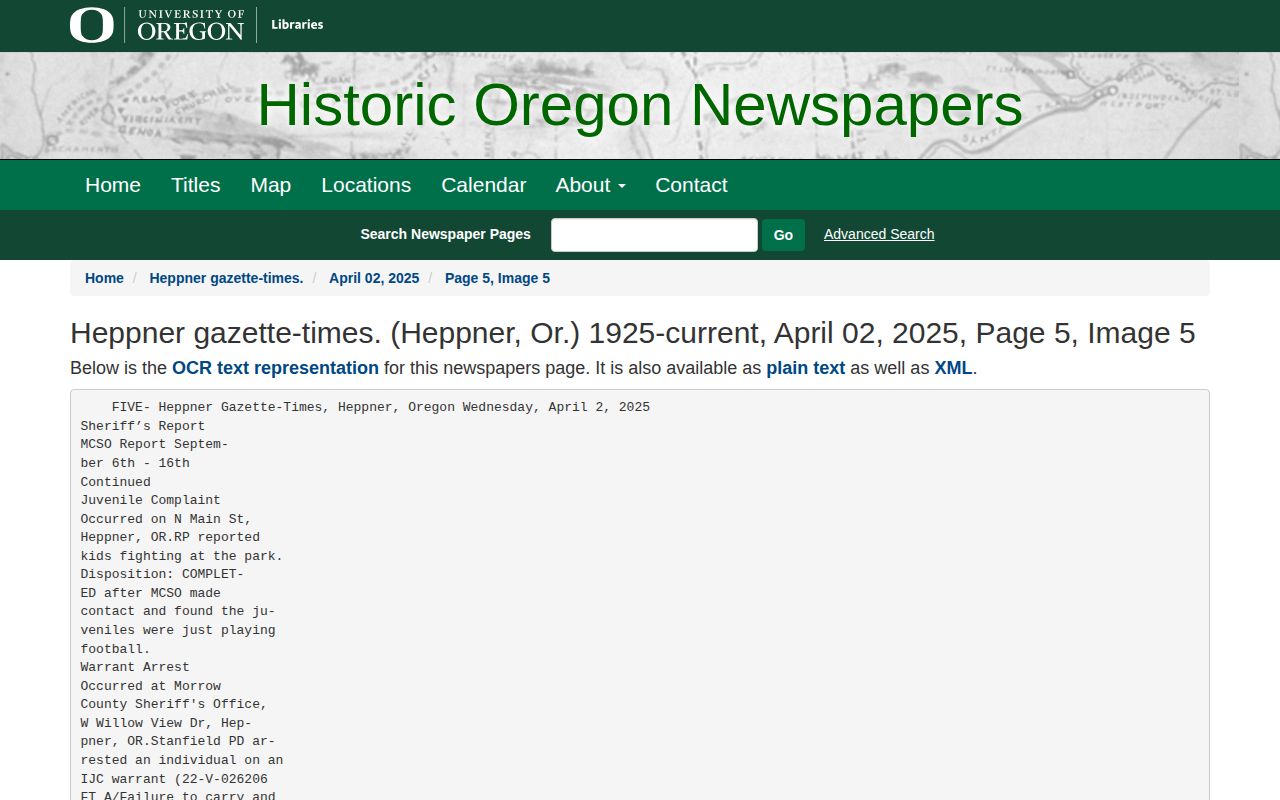The image size is (1280, 800).
Task: Open the OCR text representation link
Action: point(275,368)
